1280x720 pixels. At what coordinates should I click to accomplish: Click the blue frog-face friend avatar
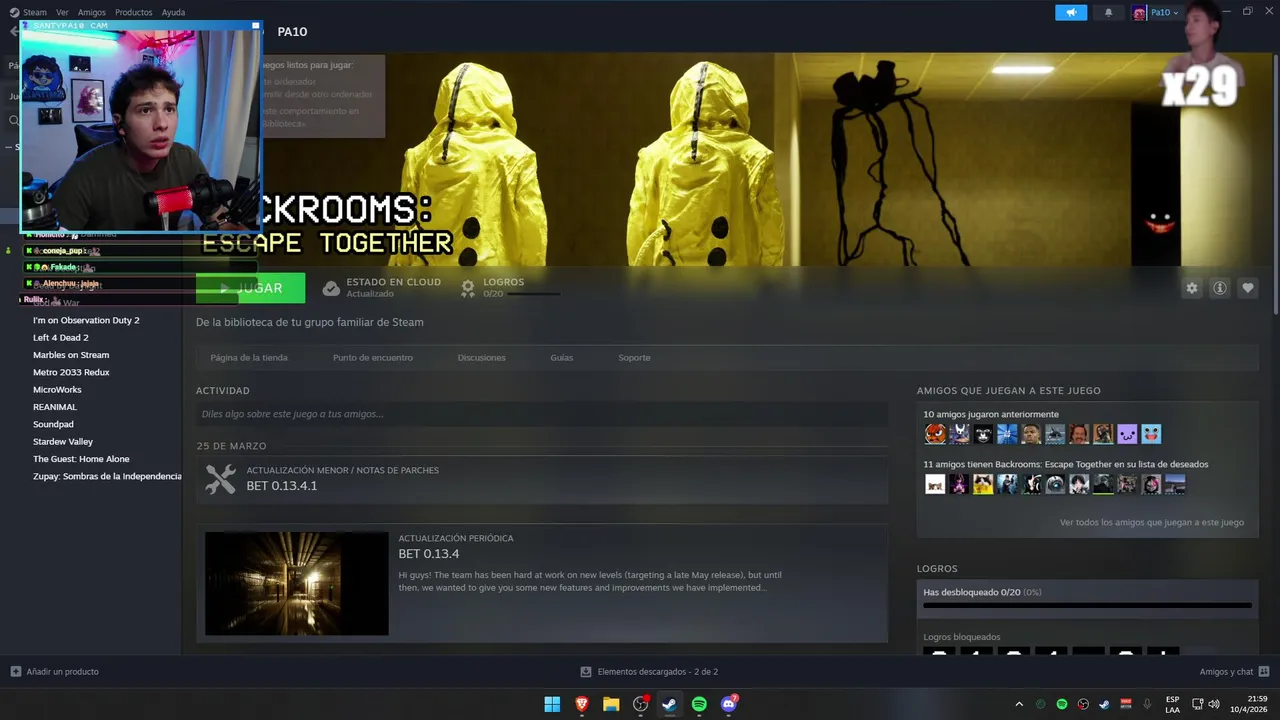pyautogui.click(x=1151, y=434)
